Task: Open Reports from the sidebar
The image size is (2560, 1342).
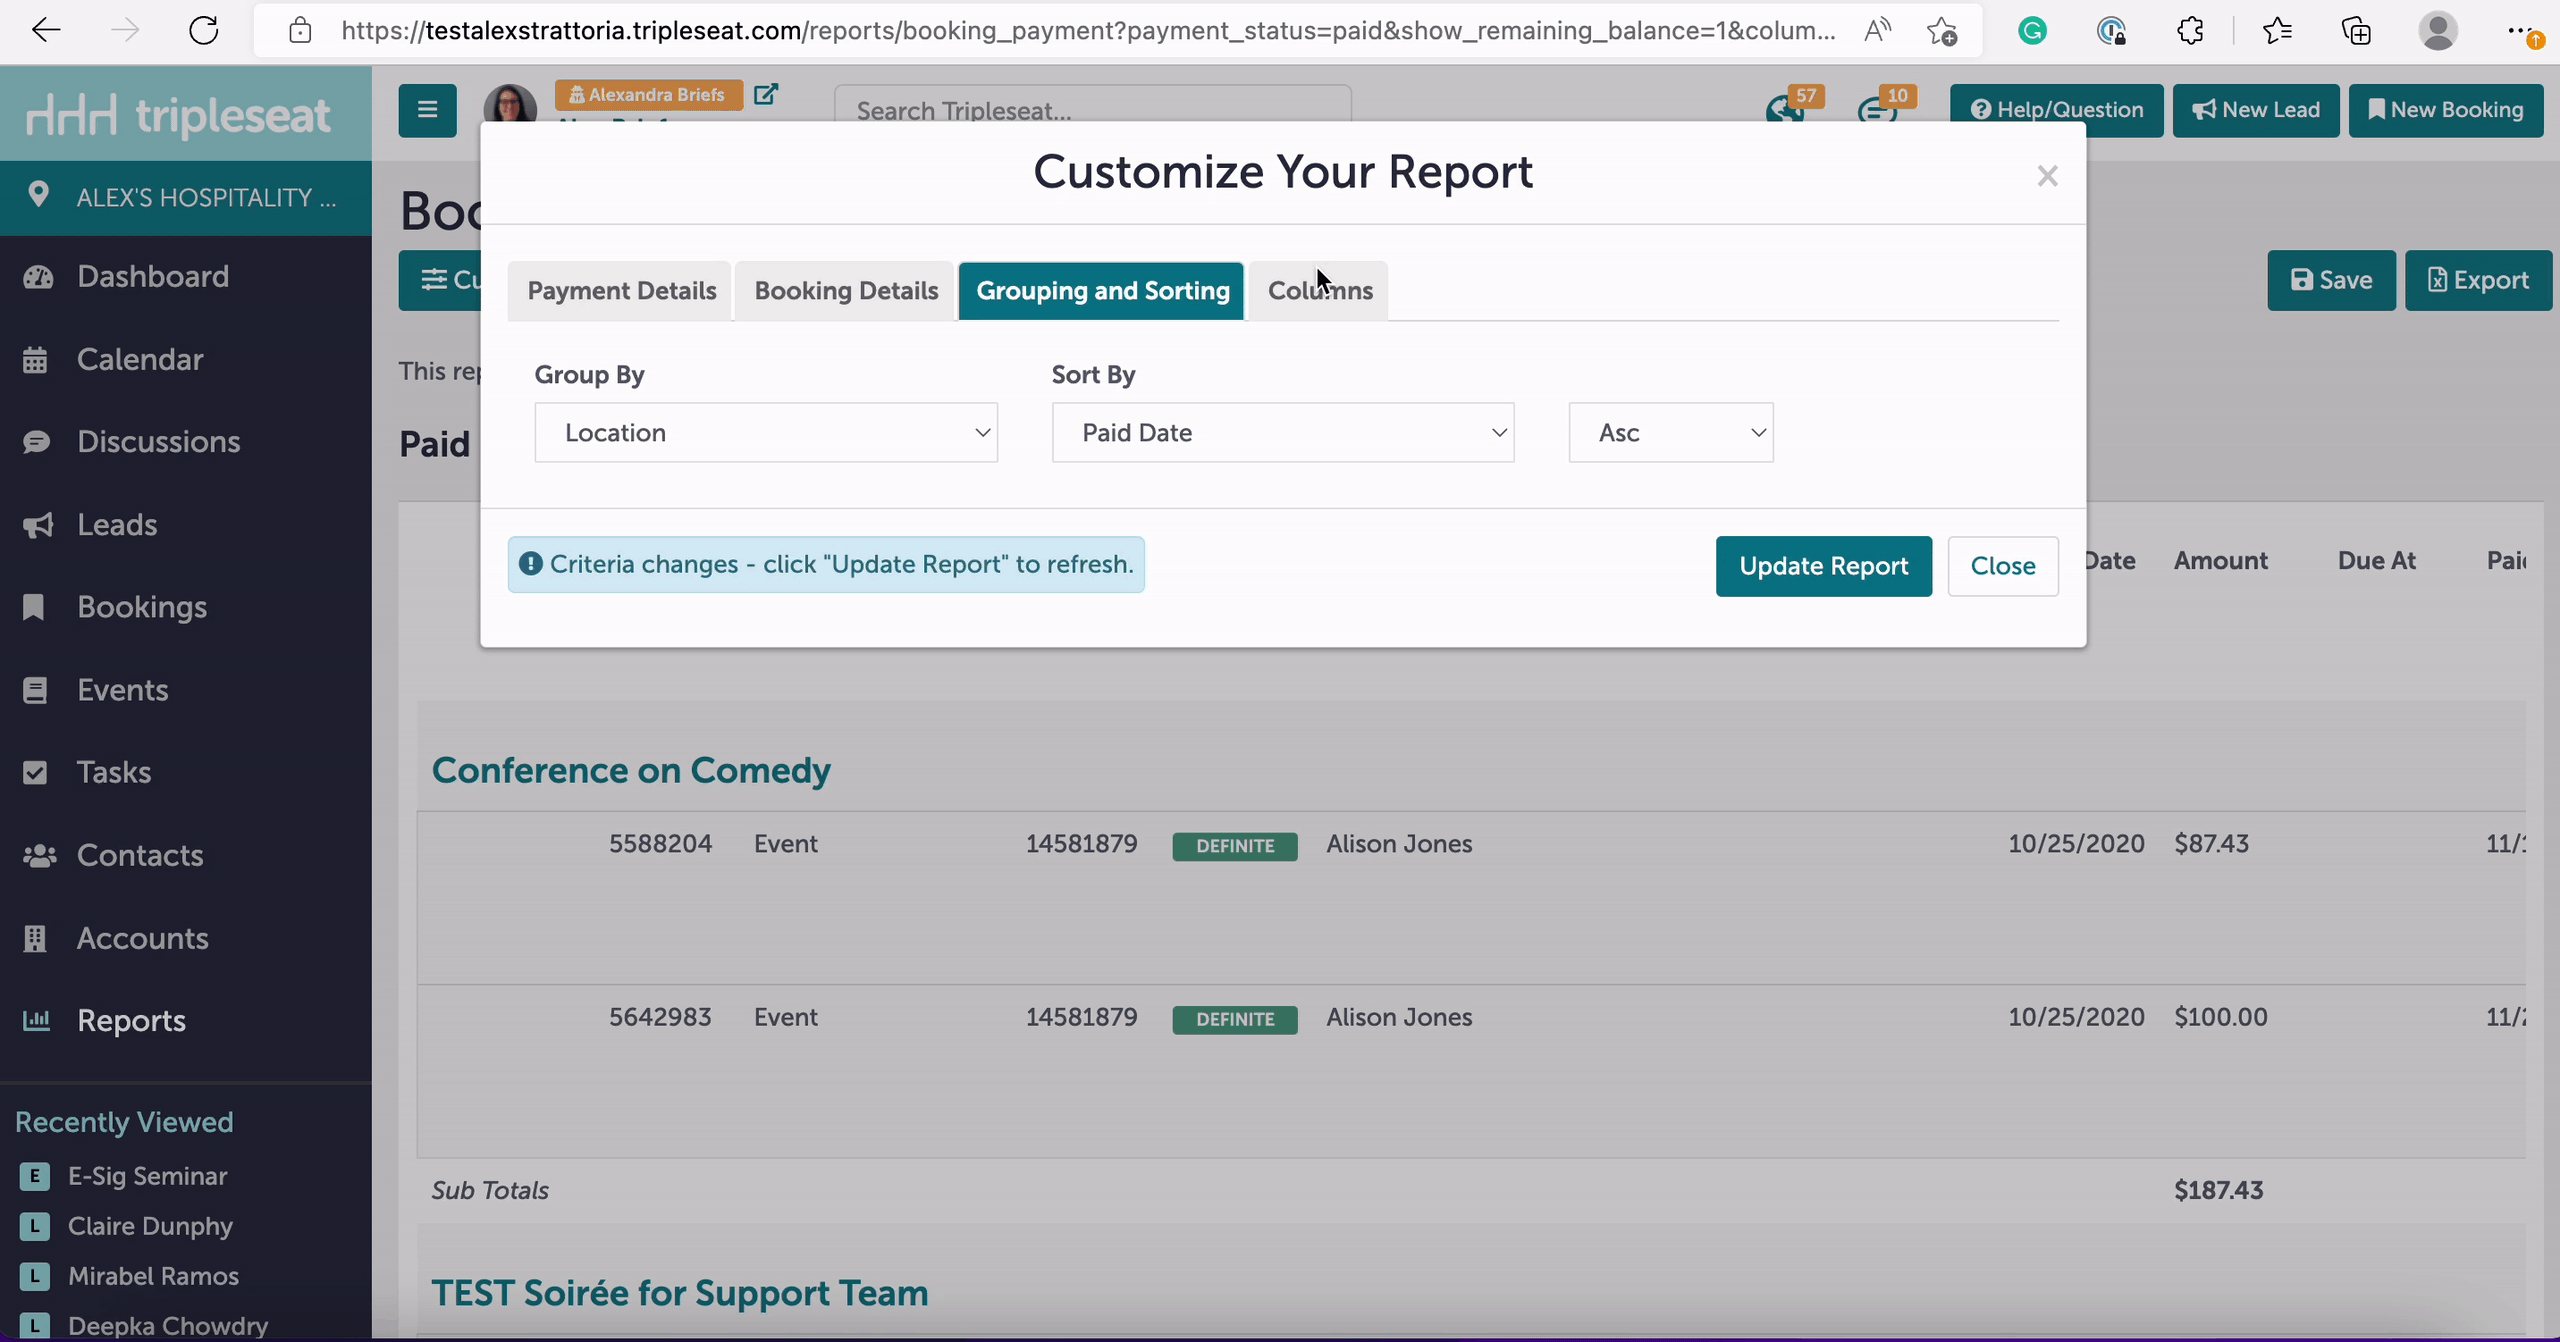Action: tap(131, 1020)
